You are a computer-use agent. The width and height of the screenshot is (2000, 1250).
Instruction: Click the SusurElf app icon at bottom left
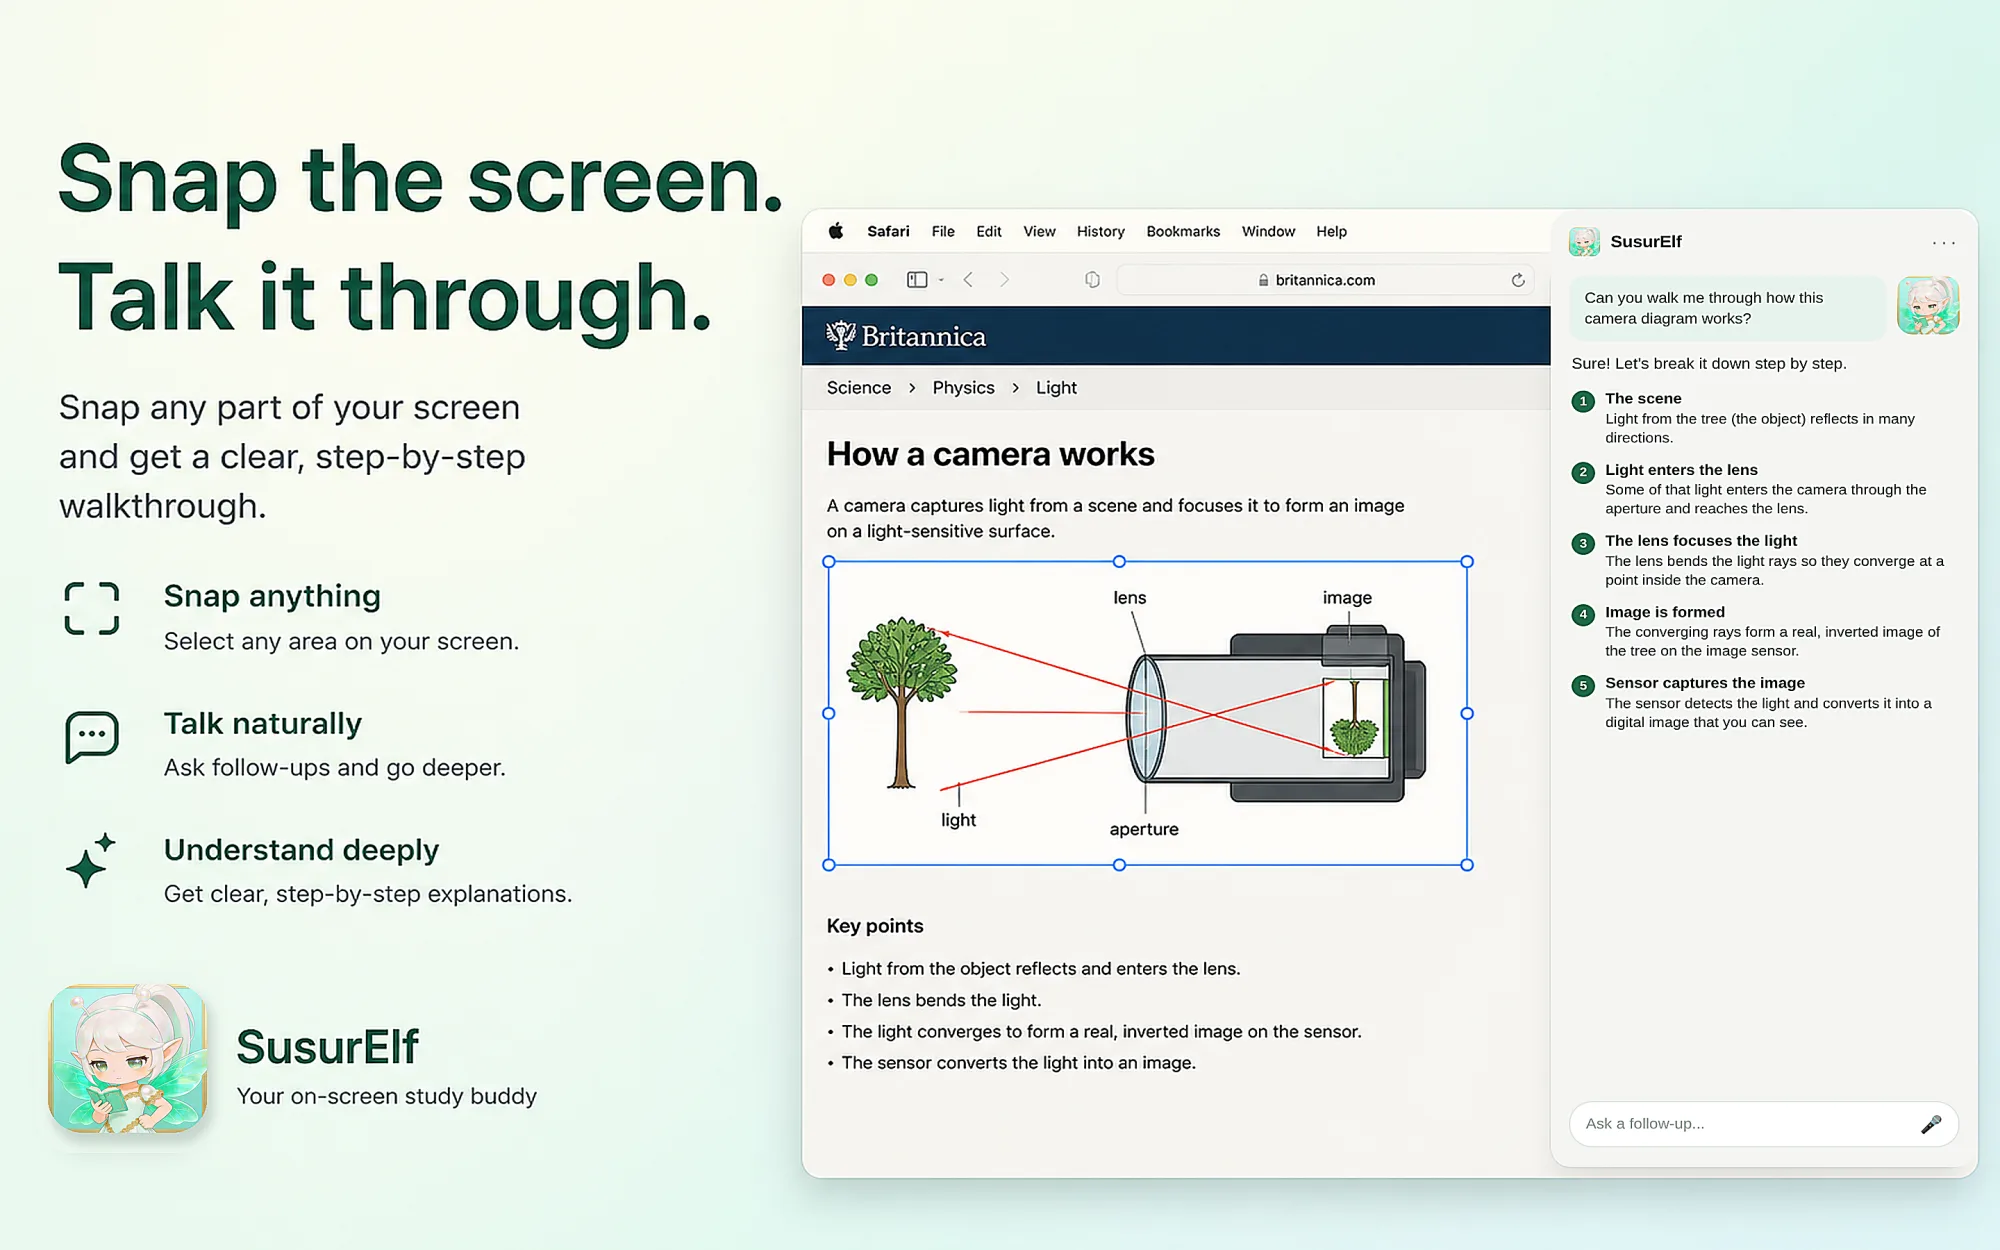(x=128, y=1059)
